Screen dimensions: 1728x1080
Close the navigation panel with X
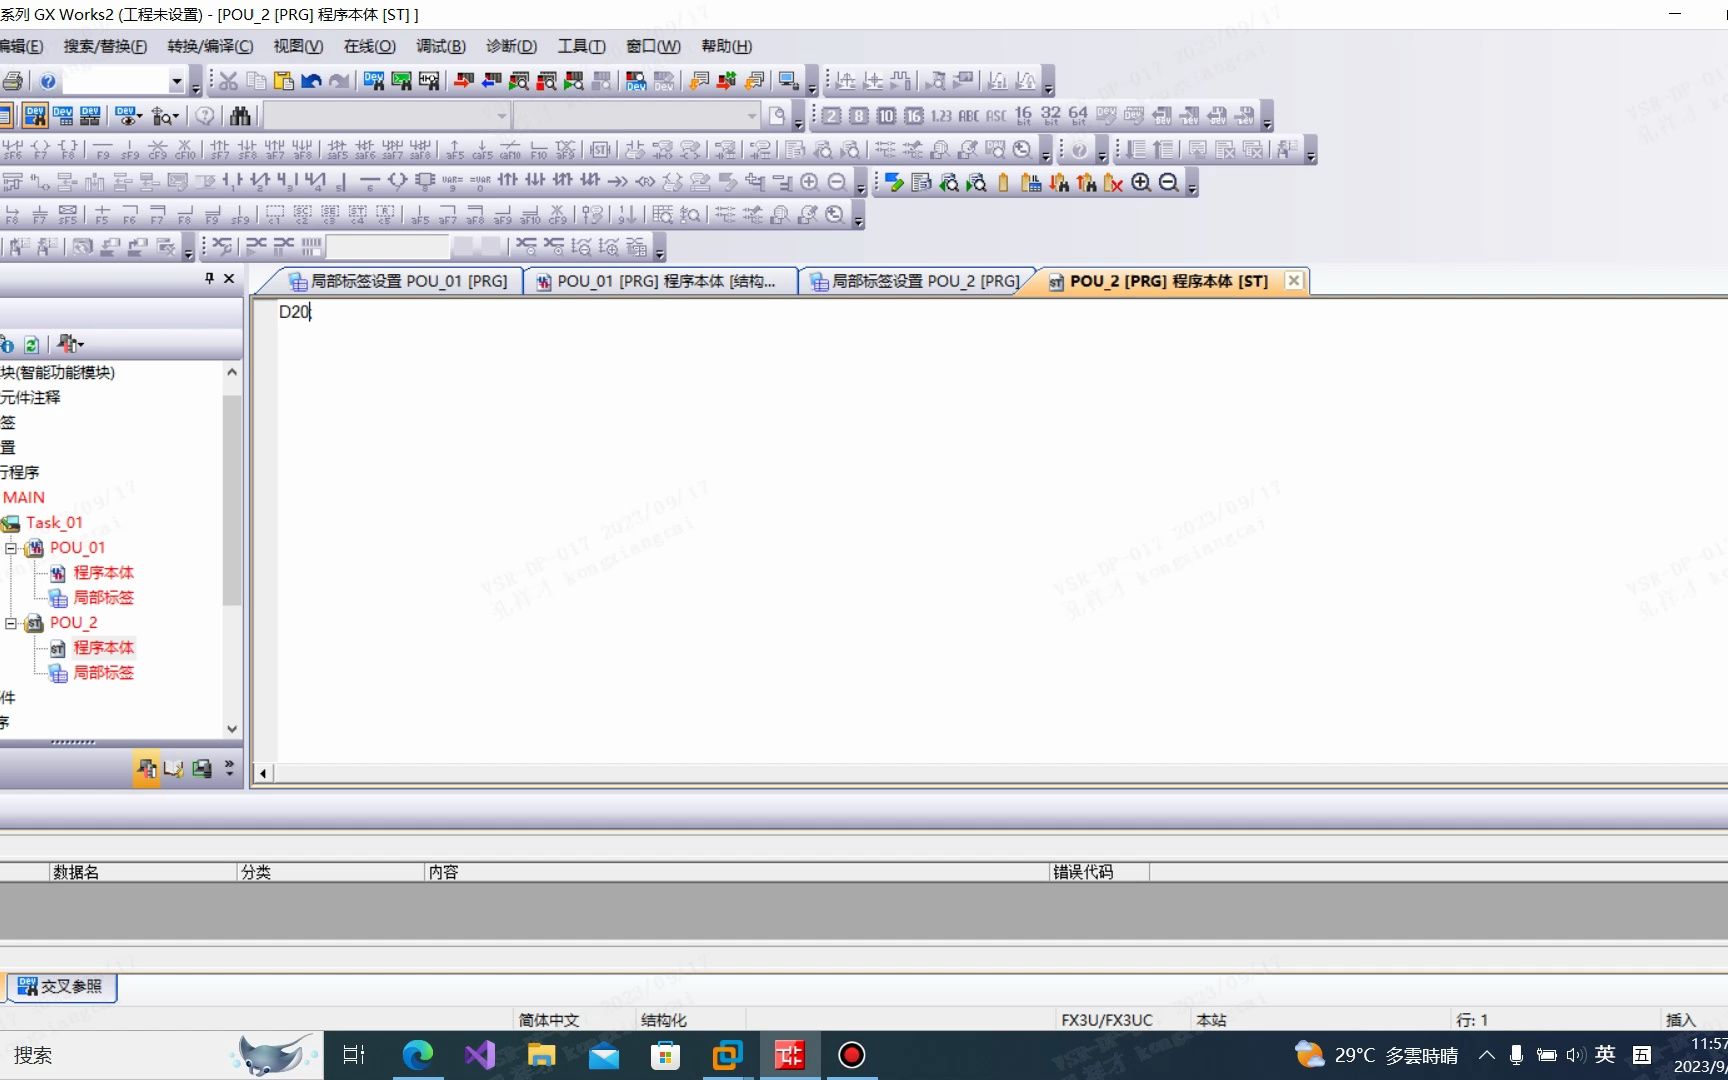point(229,279)
